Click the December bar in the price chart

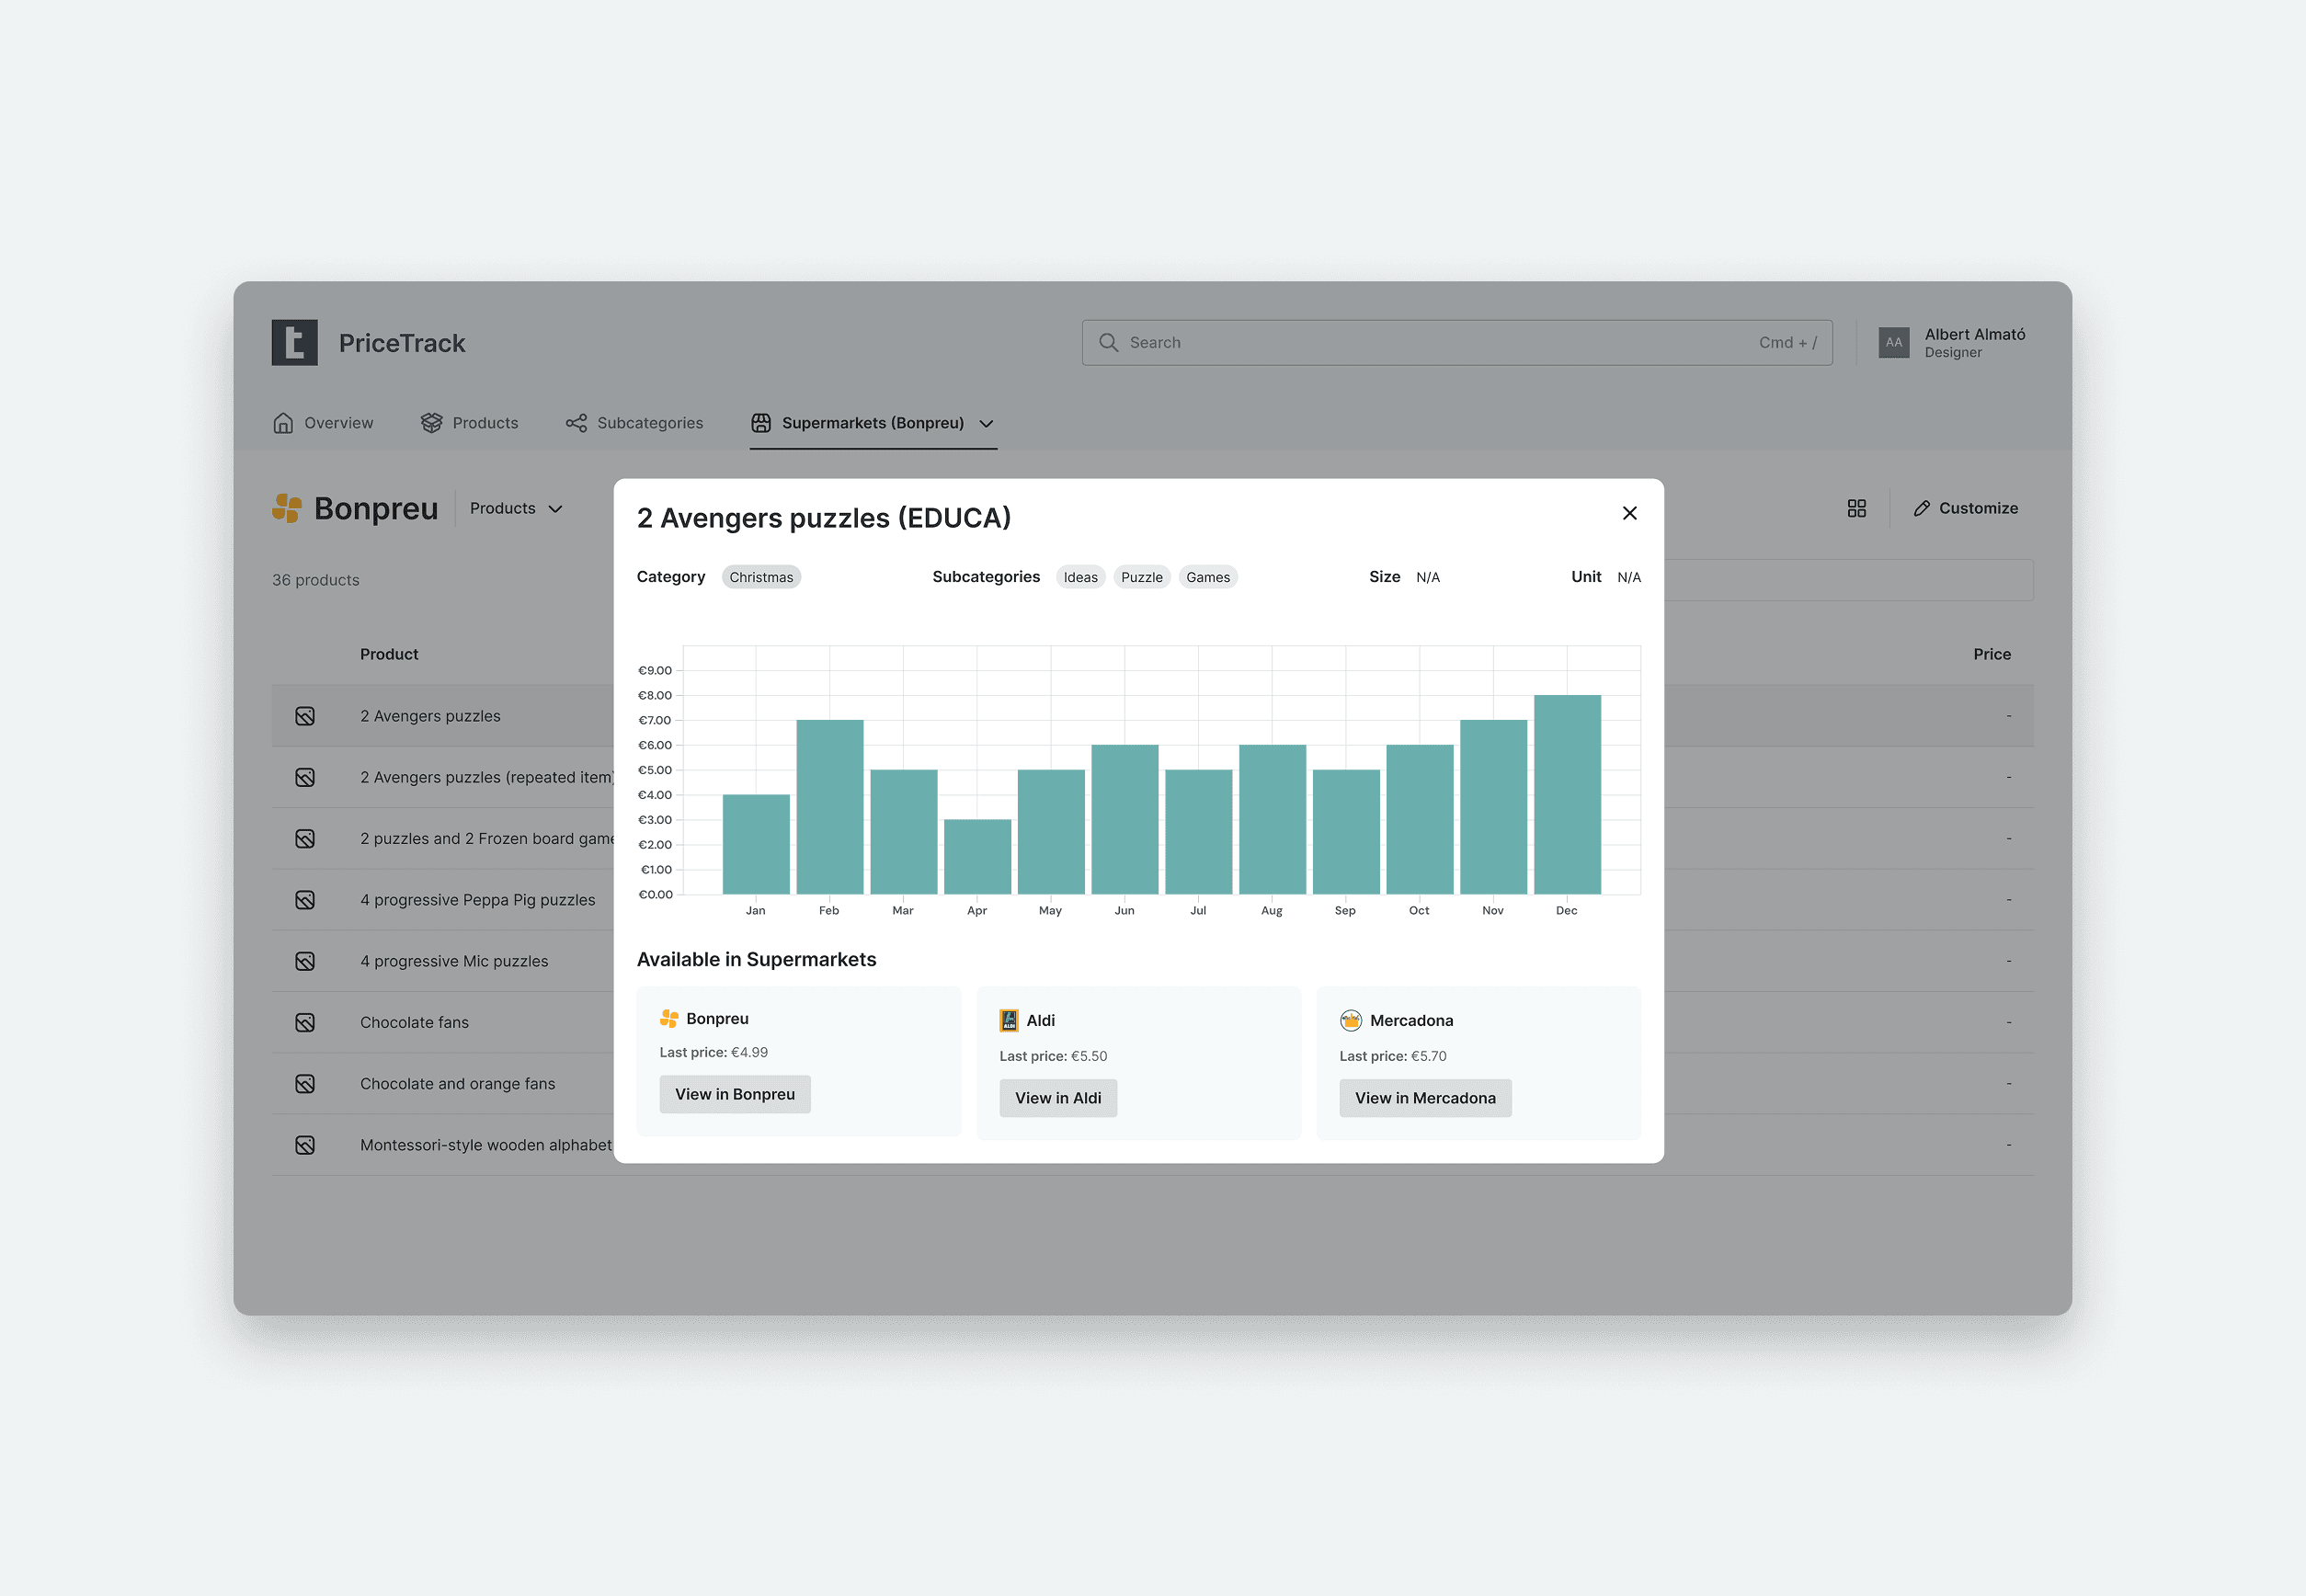[1566, 795]
